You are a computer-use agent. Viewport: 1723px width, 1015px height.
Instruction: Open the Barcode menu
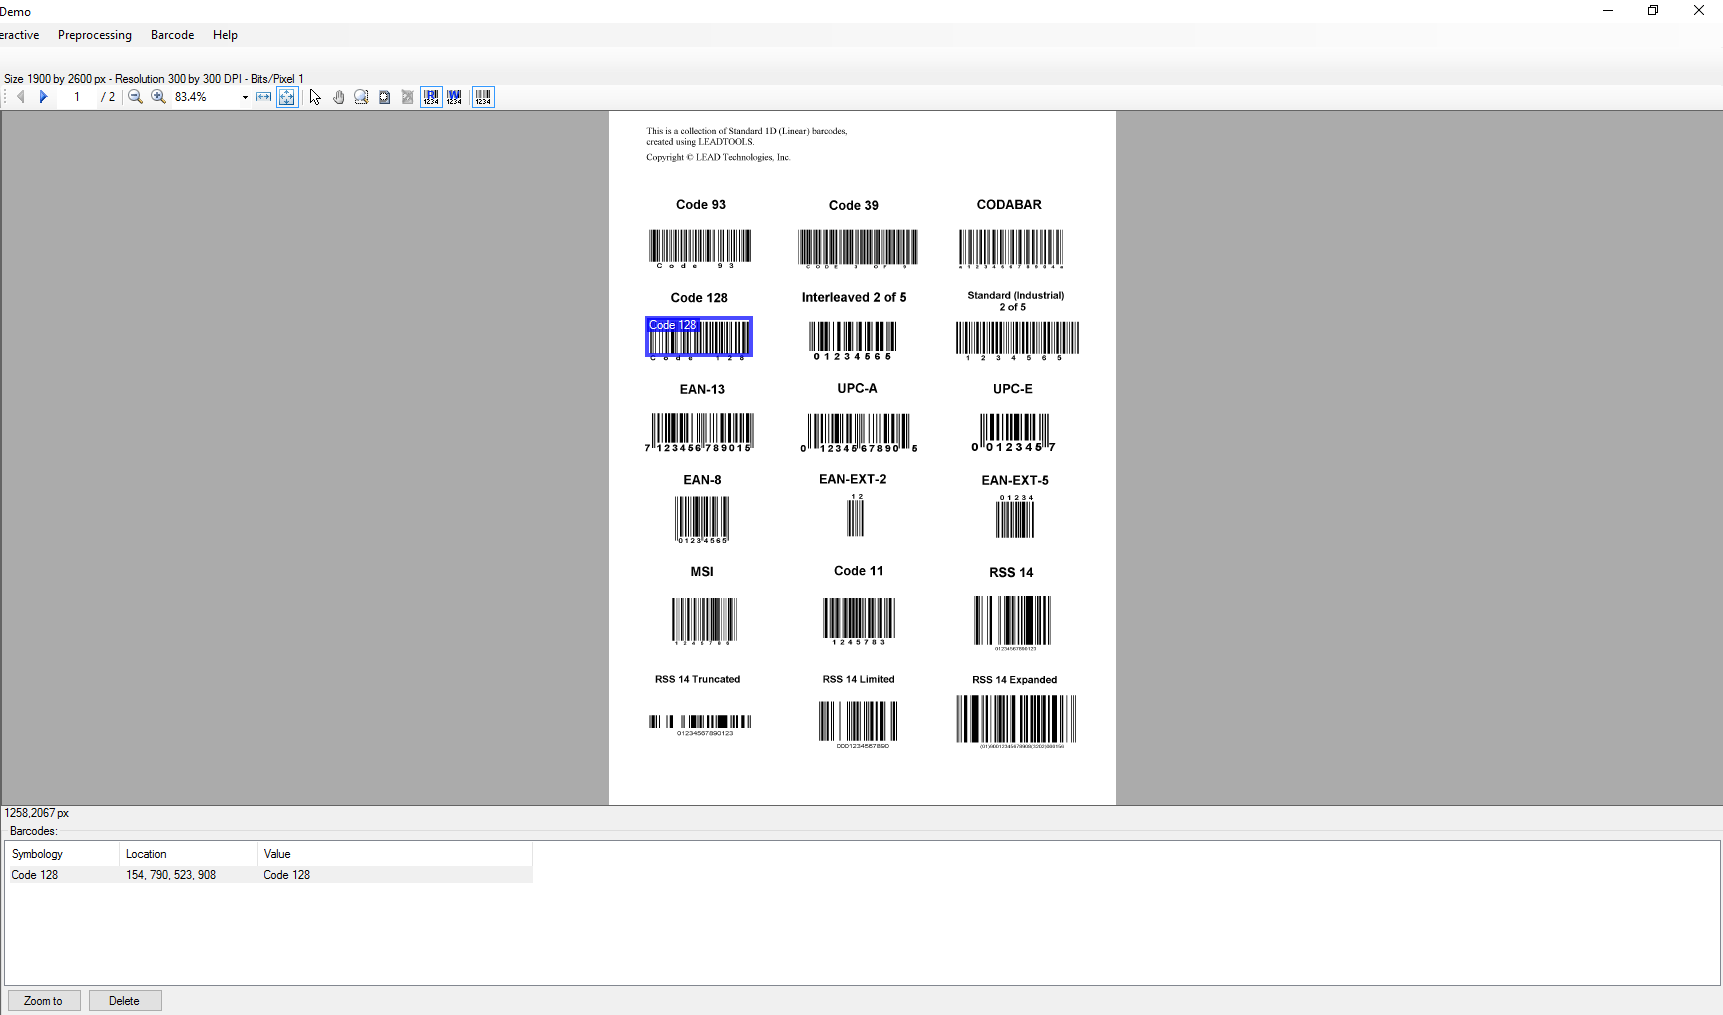pos(172,35)
